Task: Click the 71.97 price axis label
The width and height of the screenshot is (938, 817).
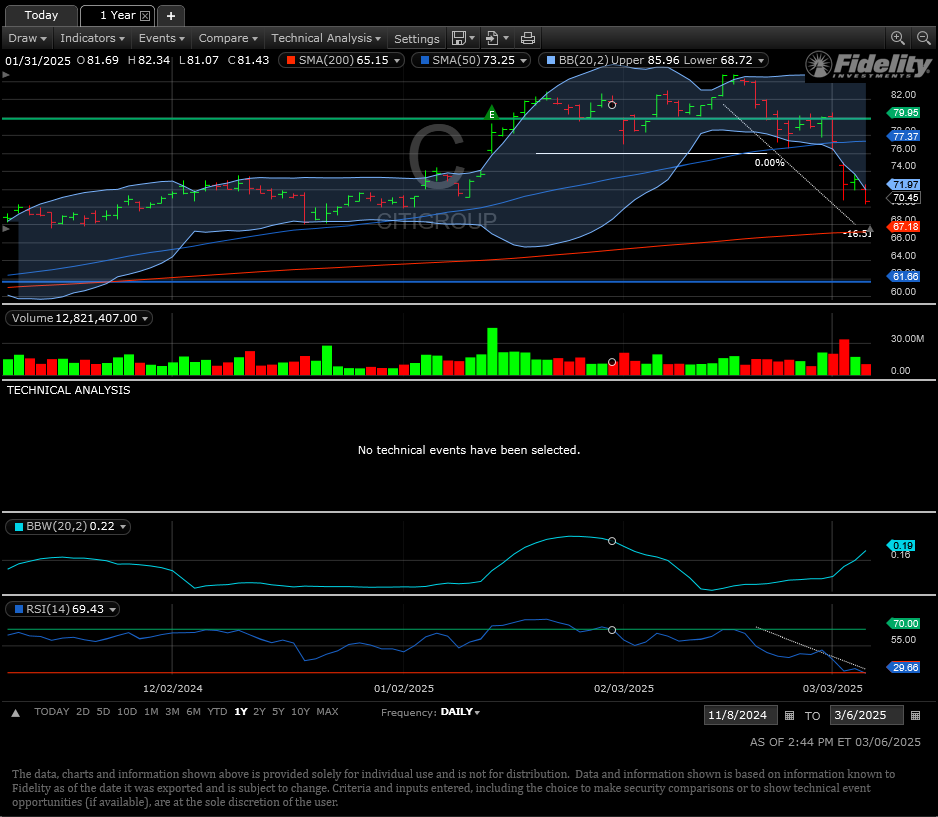Action: point(904,185)
